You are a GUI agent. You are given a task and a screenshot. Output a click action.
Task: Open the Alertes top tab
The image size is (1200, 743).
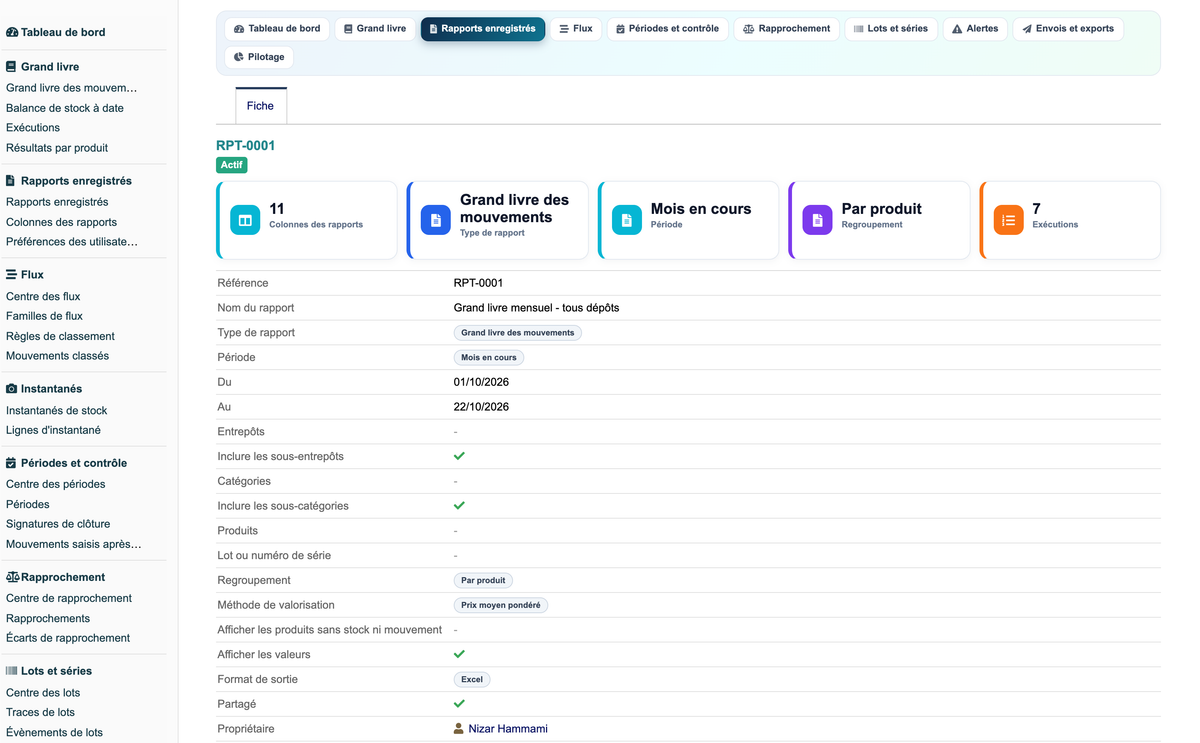pyautogui.click(x=975, y=29)
